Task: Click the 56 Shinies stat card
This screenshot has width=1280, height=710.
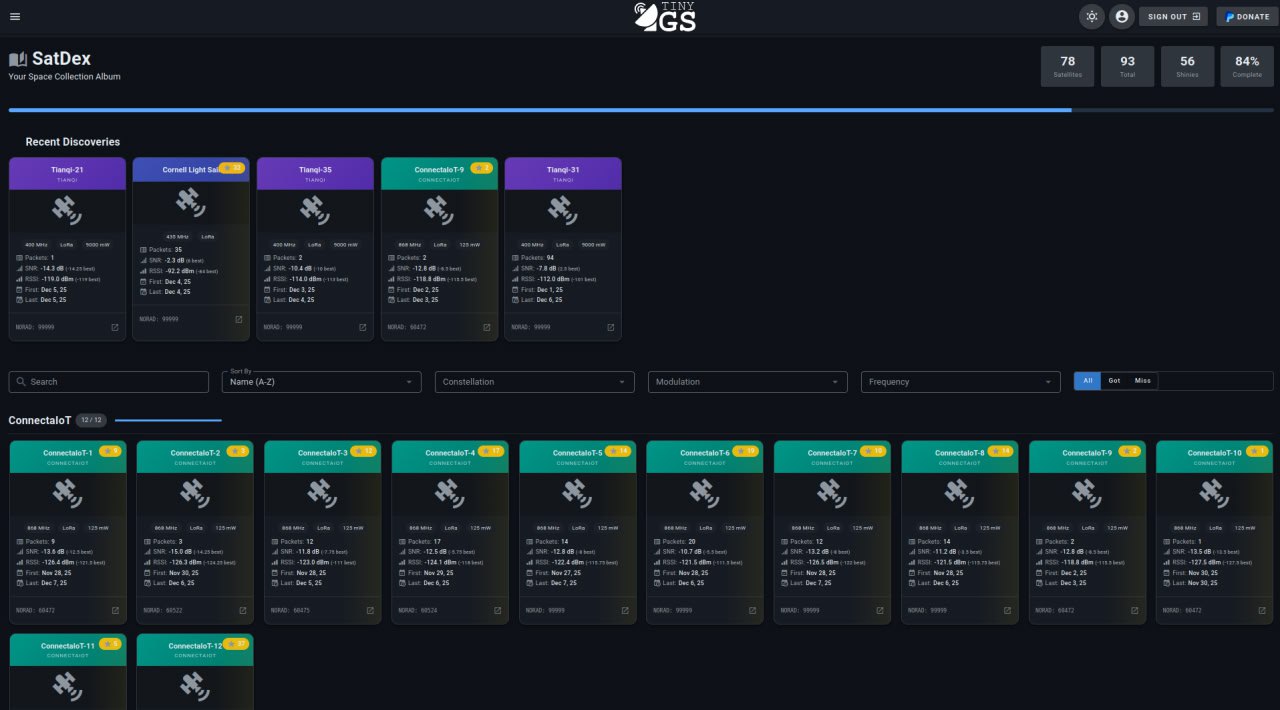Action: (1187, 66)
